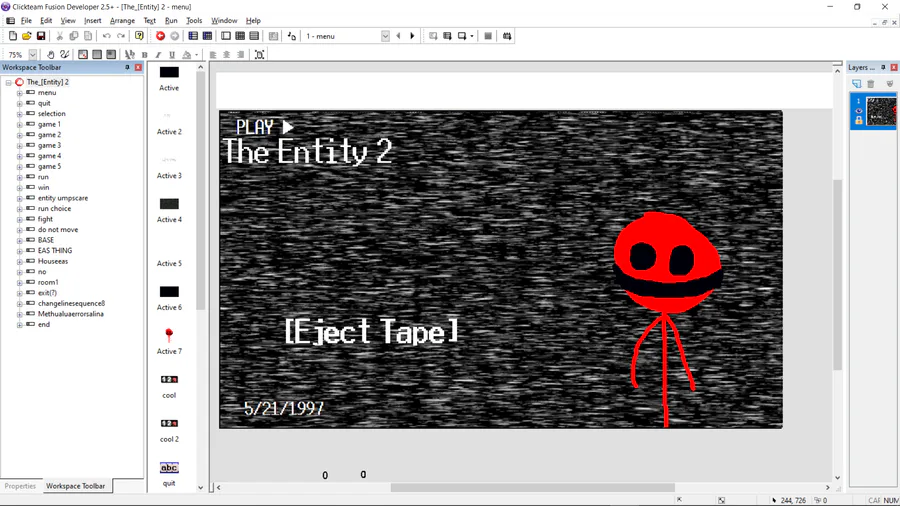The image size is (900, 506).
Task: Open the Tools menu
Action: [x=194, y=21]
